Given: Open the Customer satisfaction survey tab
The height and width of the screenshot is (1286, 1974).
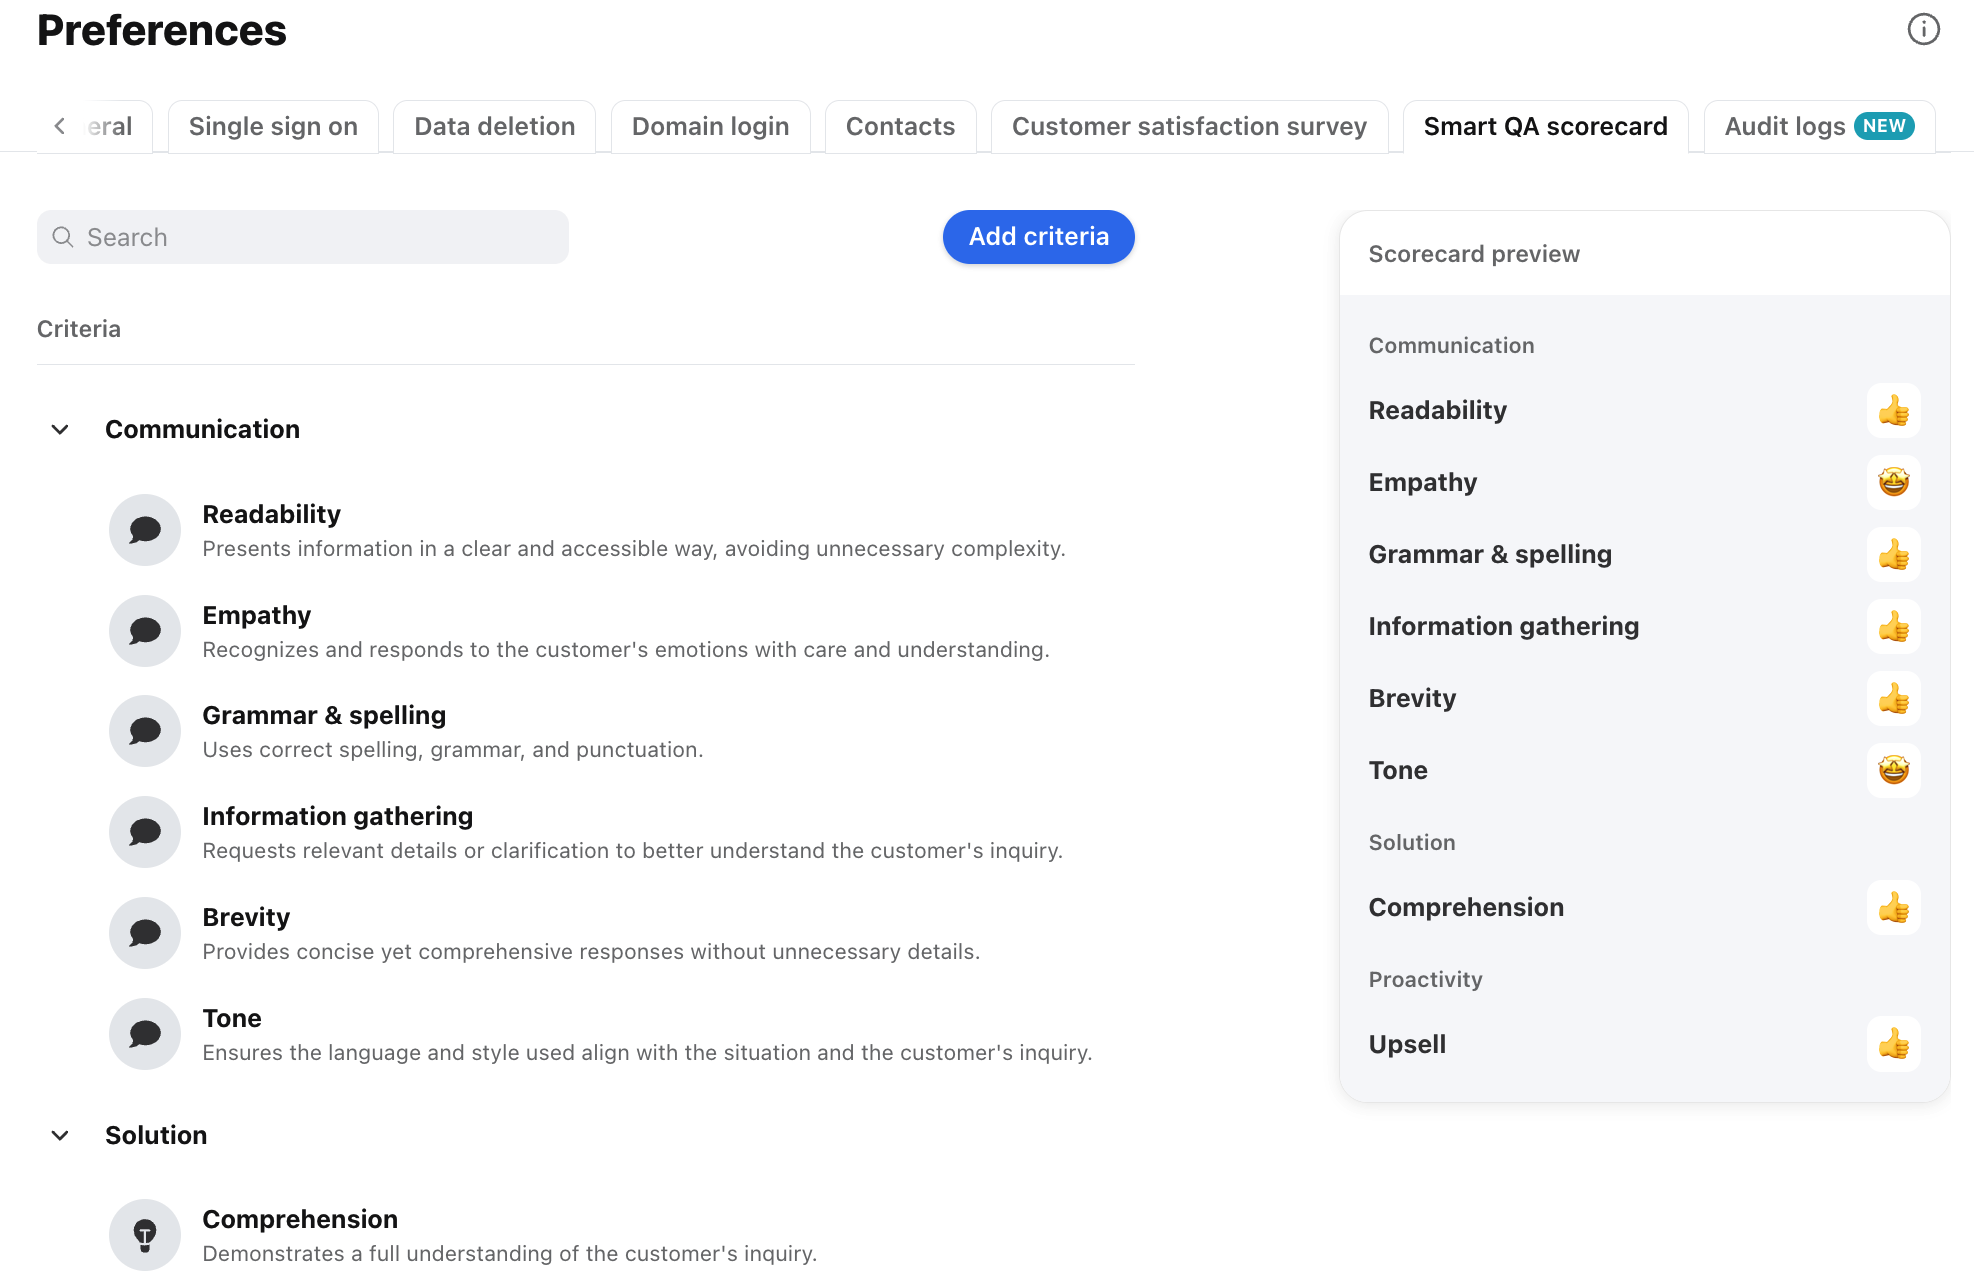Looking at the screenshot, I should [1189, 126].
